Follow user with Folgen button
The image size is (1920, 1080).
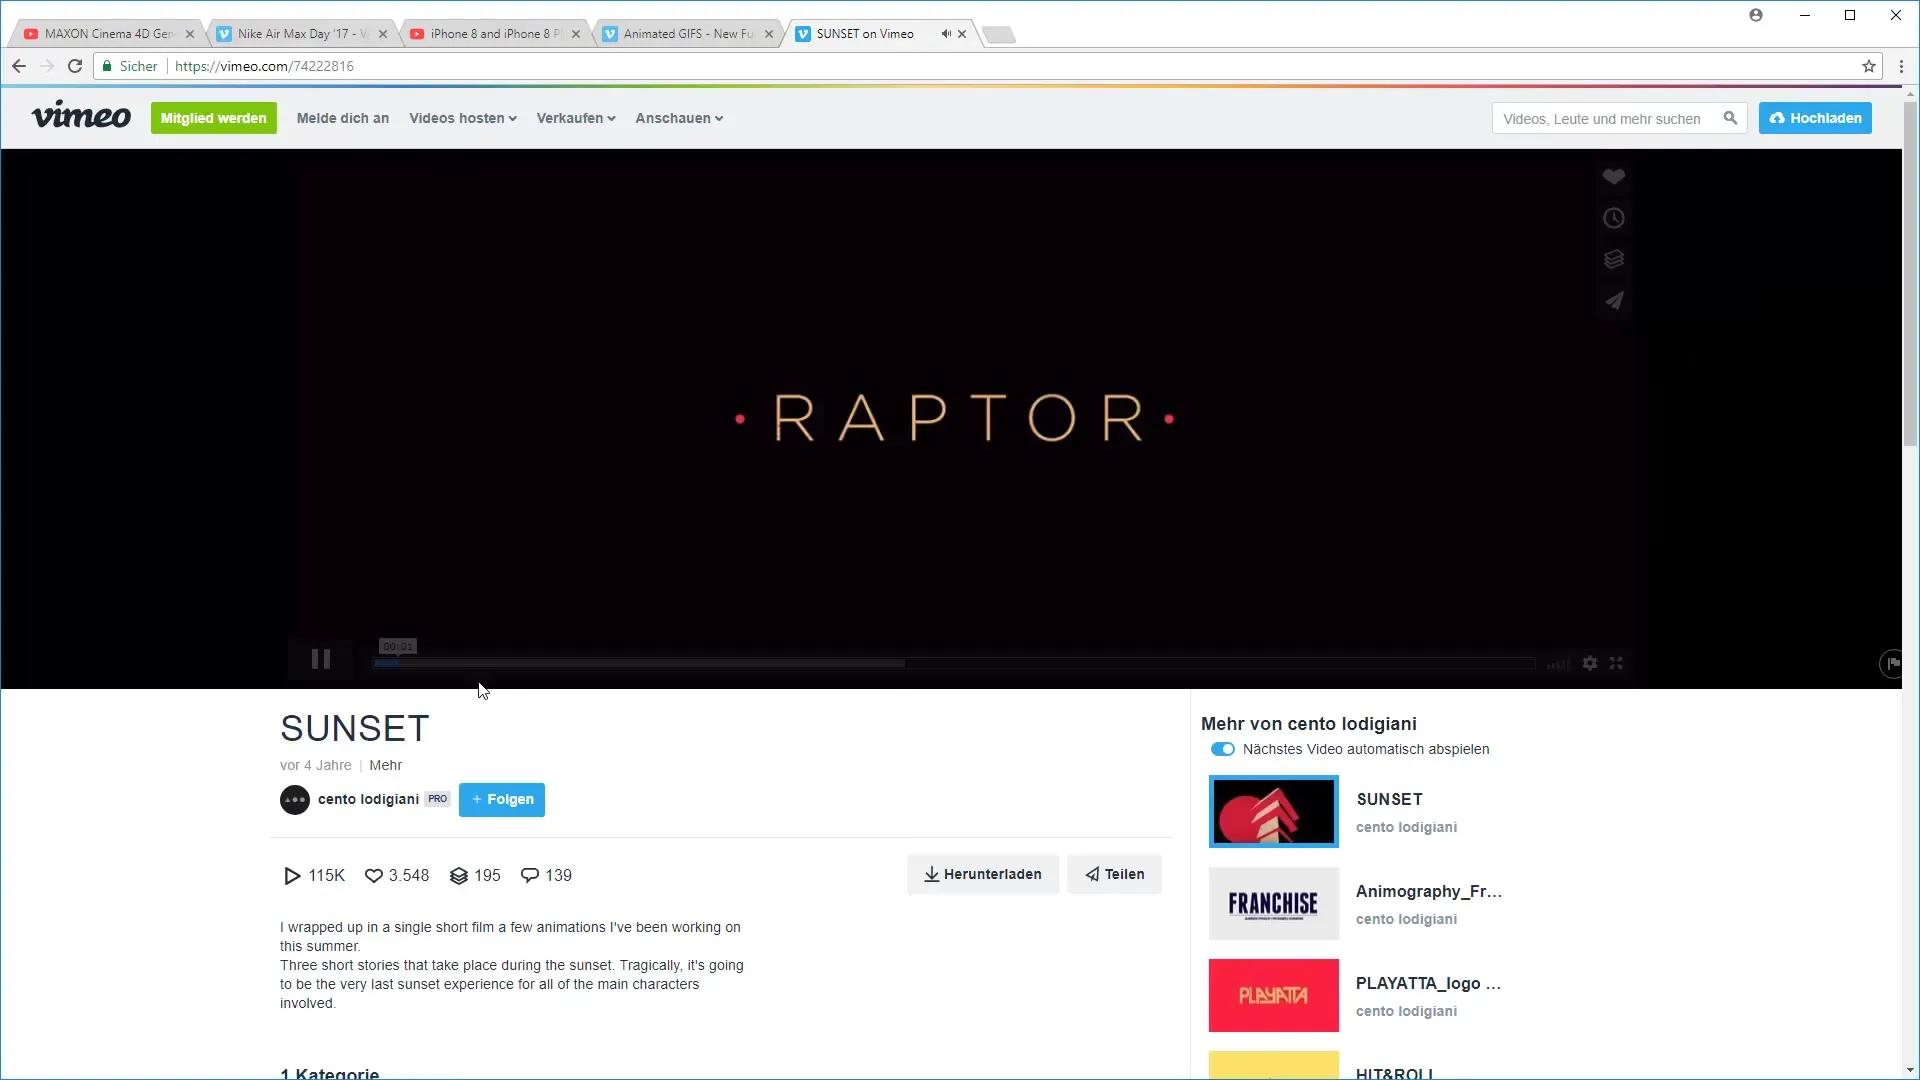pyautogui.click(x=502, y=800)
